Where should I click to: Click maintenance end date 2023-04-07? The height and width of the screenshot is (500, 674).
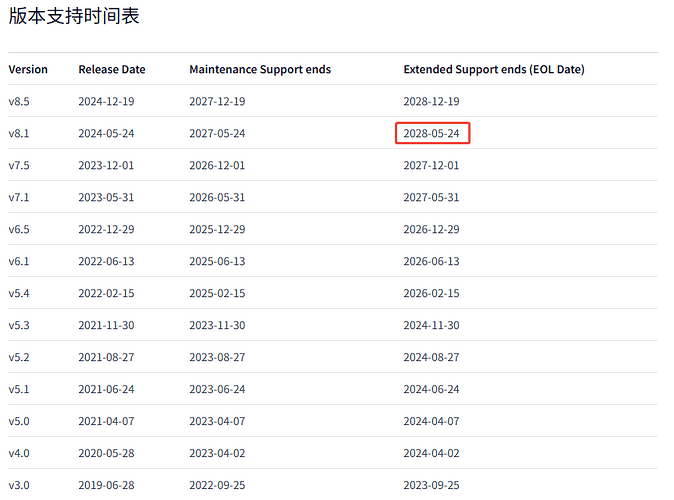click(217, 421)
